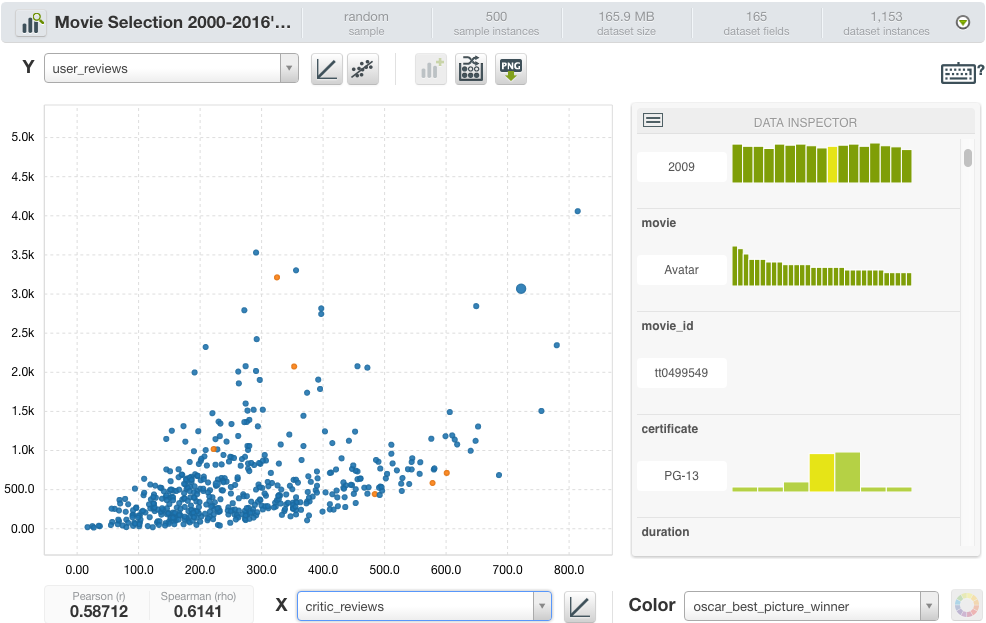Export chart as PNG
986x623 pixels.
click(x=510, y=69)
